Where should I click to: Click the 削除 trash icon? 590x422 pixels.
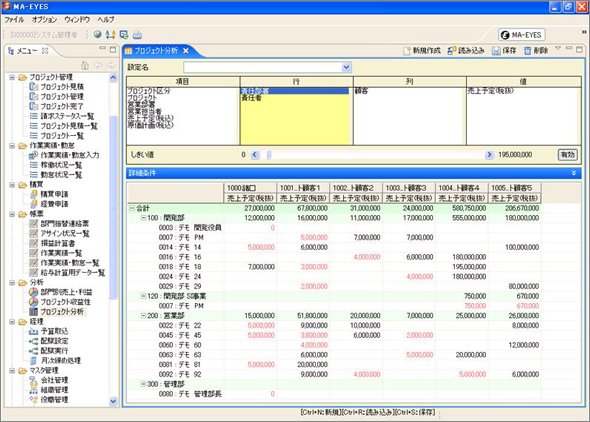[x=527, y=51]
